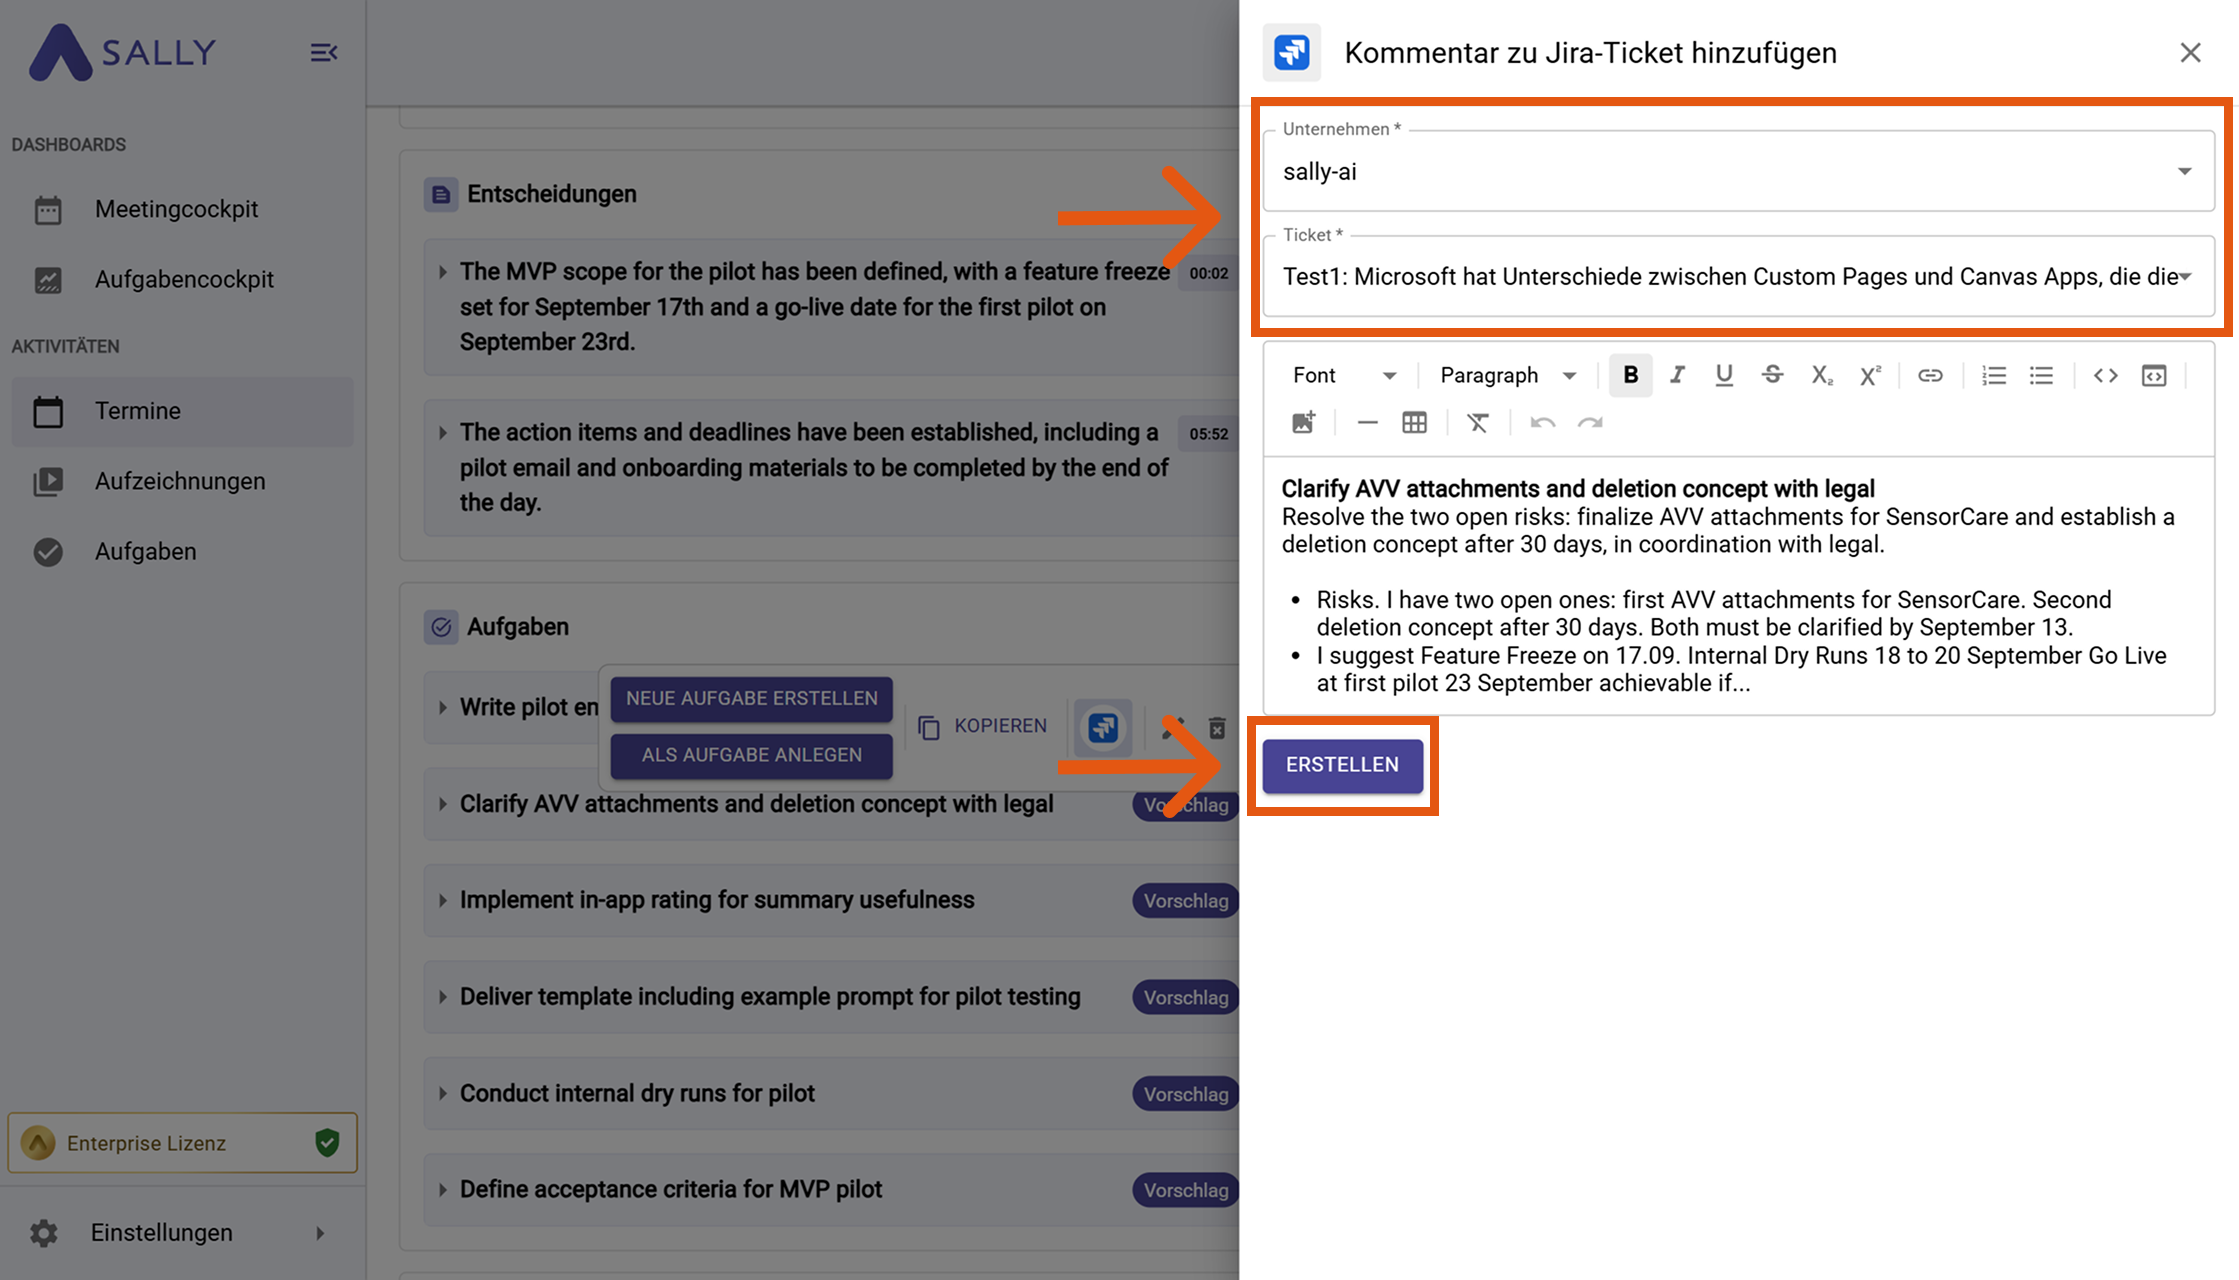
Task: Expand 'Deliver template' task row
Action: pos(442,997)
